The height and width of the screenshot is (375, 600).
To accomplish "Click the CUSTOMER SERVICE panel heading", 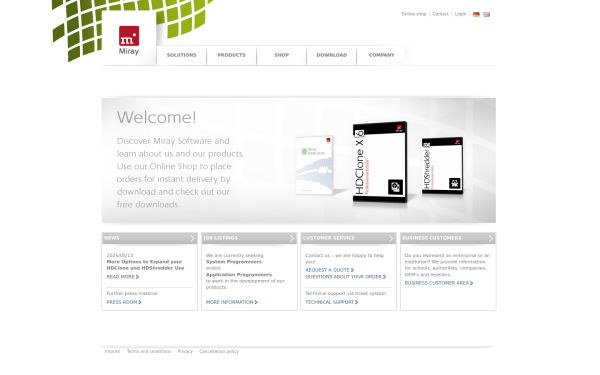I will click(329, 238).
